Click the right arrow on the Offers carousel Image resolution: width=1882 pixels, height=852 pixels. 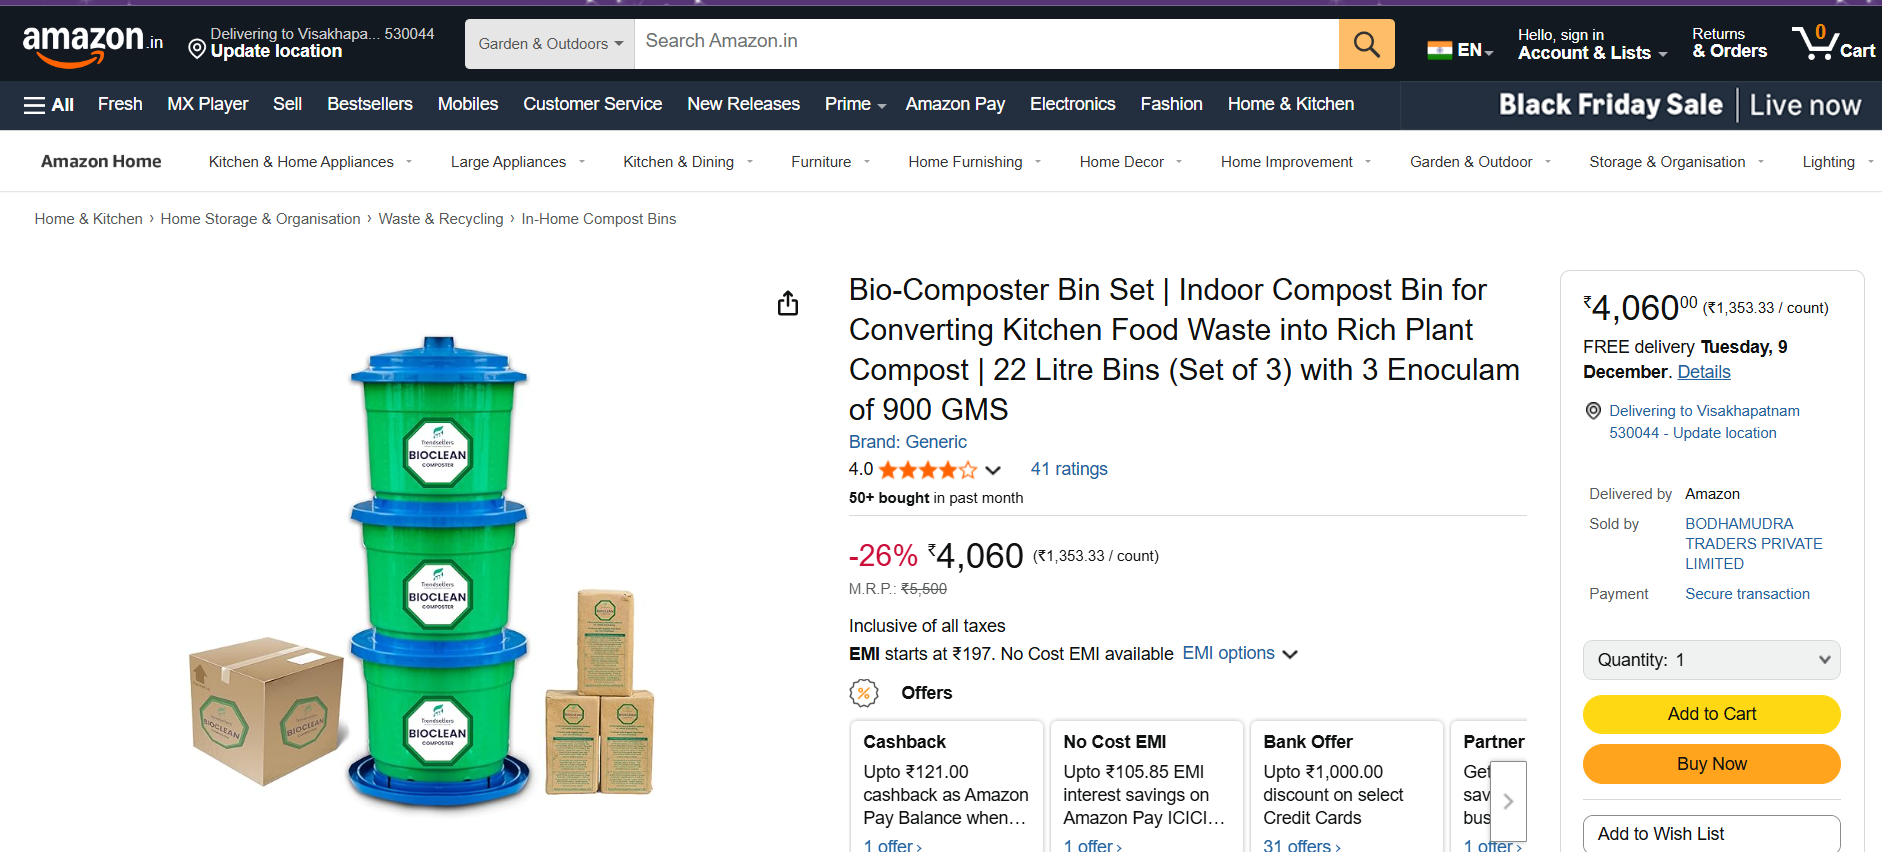click(1508, 801)
